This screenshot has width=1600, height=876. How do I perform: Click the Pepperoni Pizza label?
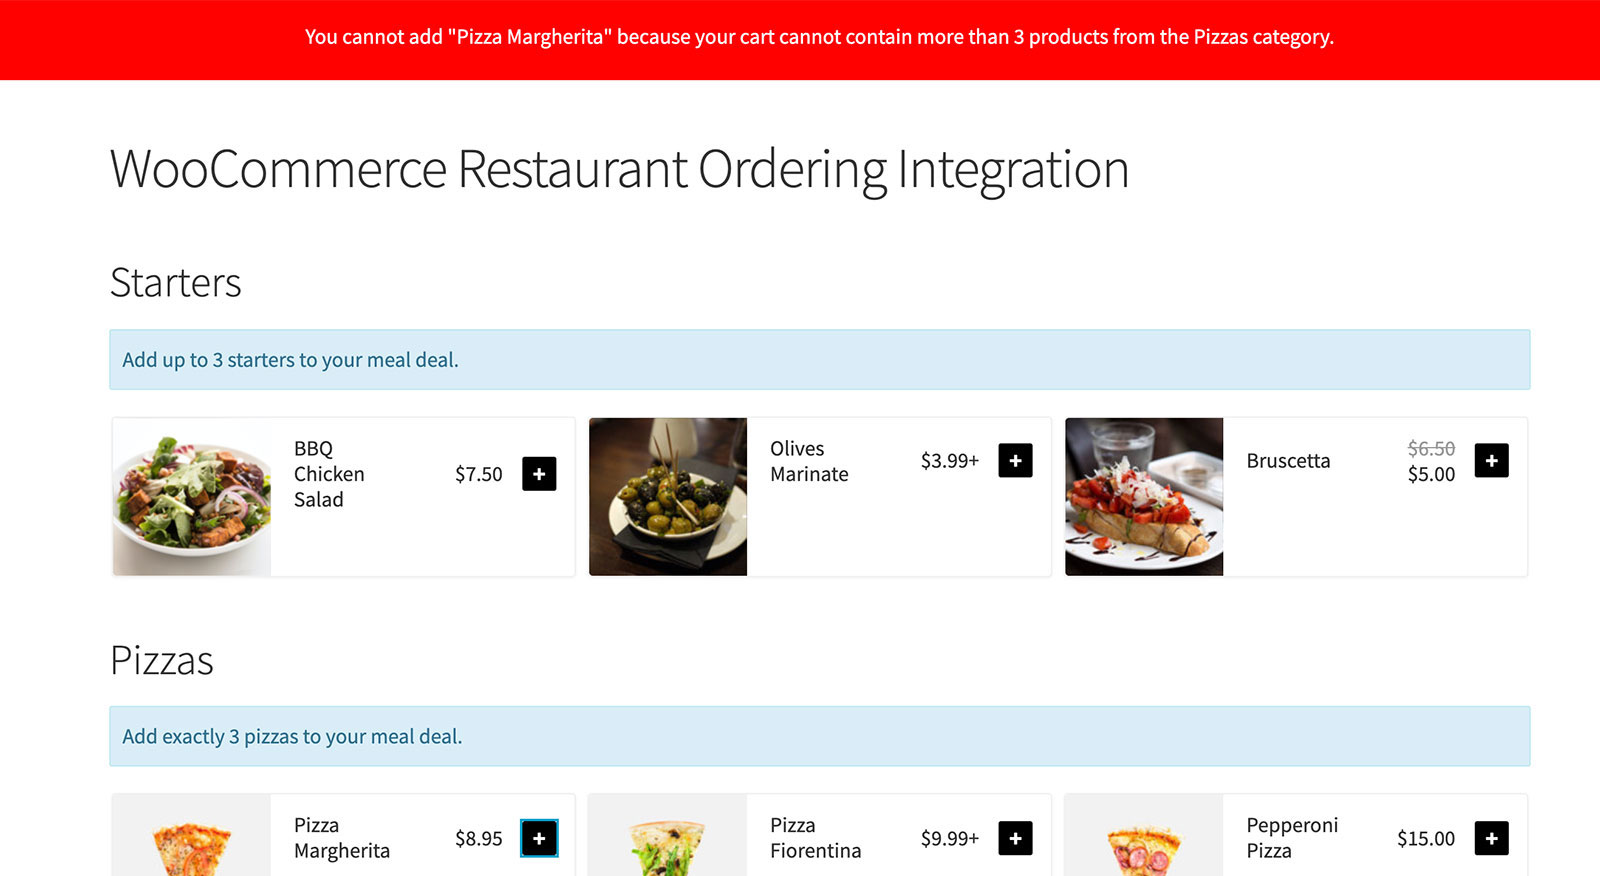click(1291, 838)
